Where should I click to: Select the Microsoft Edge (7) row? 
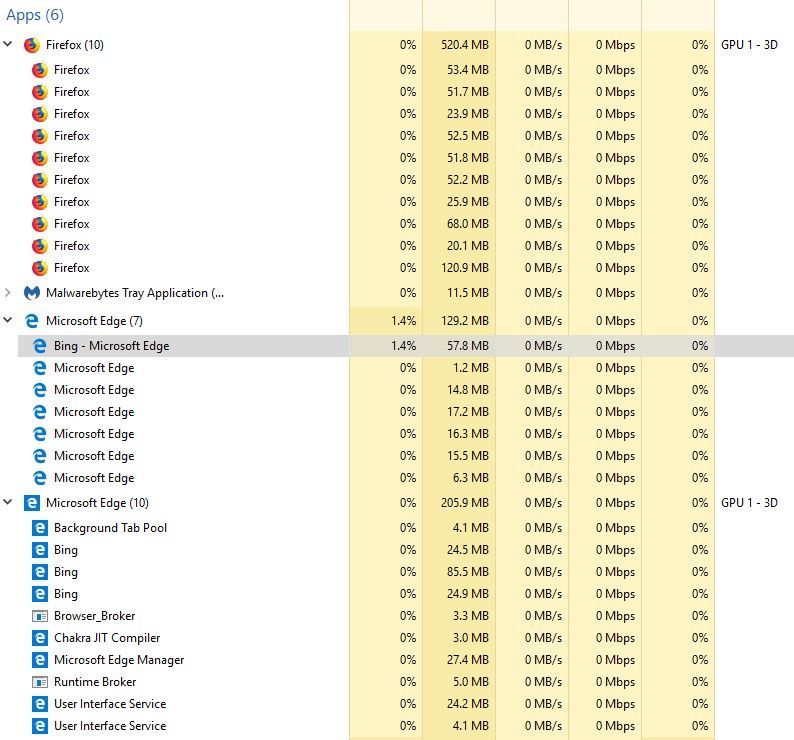[x=397, y=321]
